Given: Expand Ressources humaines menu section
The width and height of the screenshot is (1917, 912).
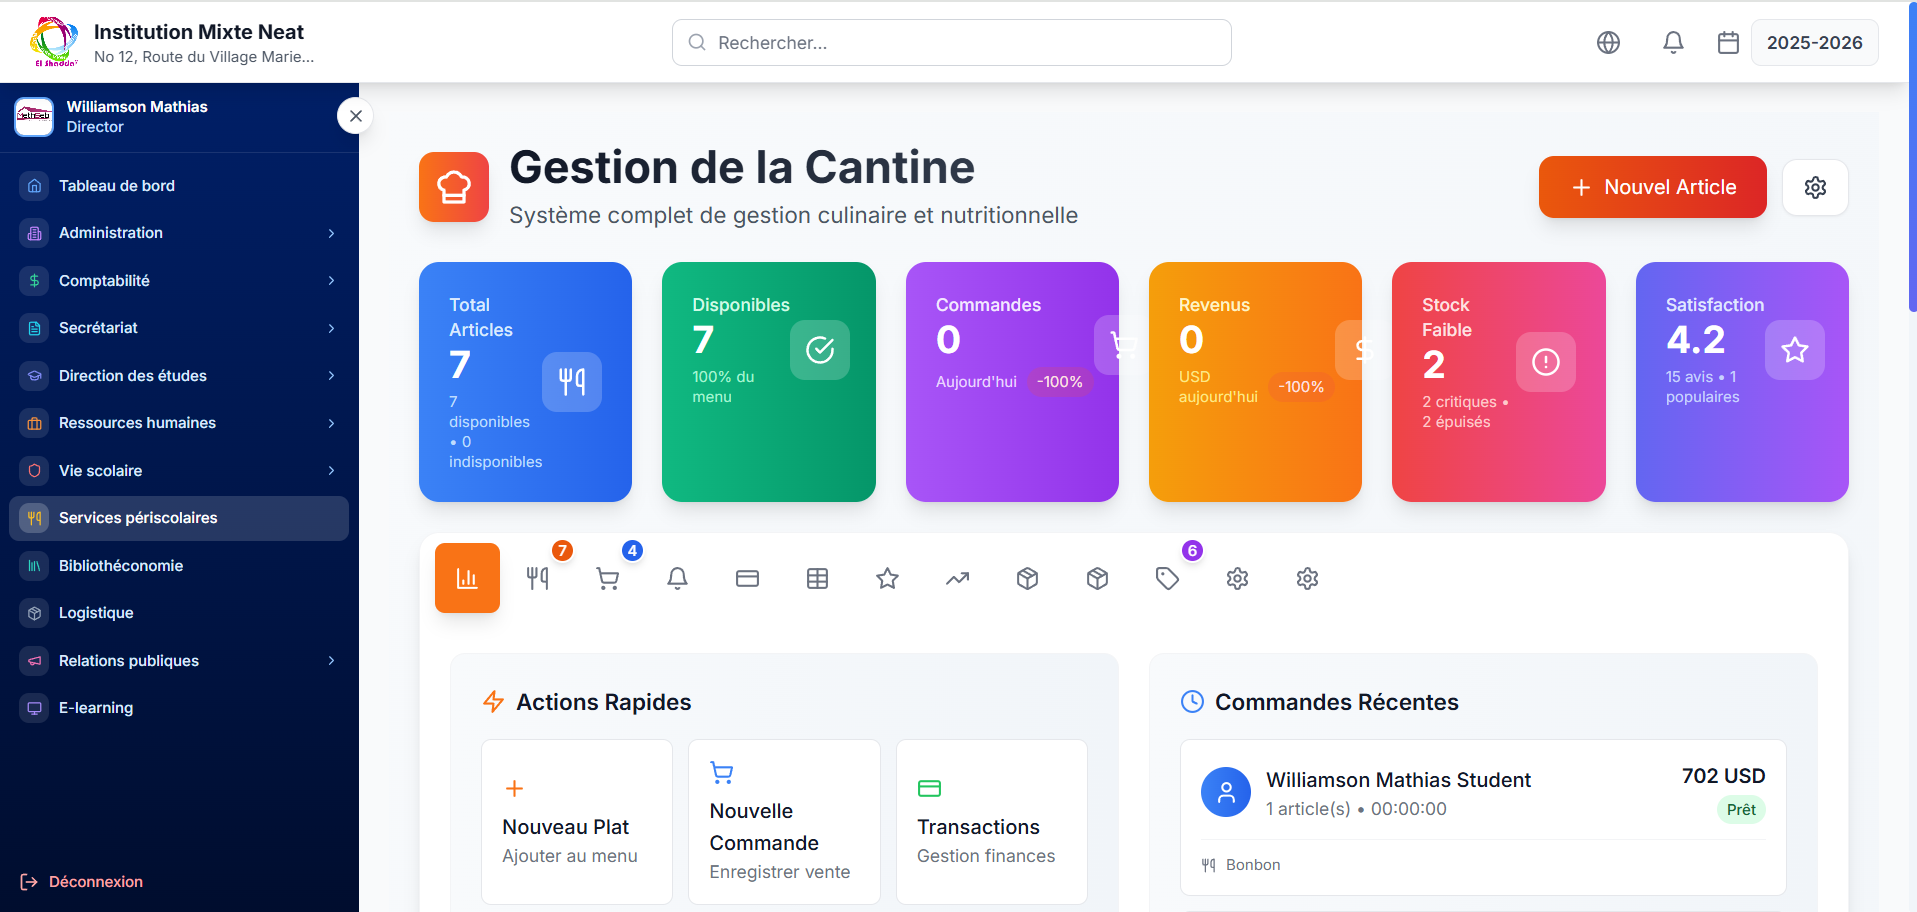Looking at the screenshot, I should tap(180, 423).
